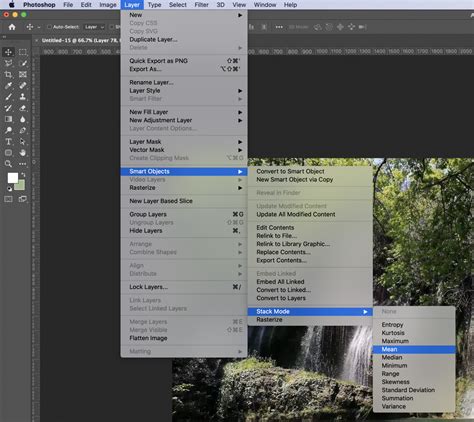This screenshot has height=422, width=474.
Task: Select the History Brush tool
Action: (x=9, y=108)
